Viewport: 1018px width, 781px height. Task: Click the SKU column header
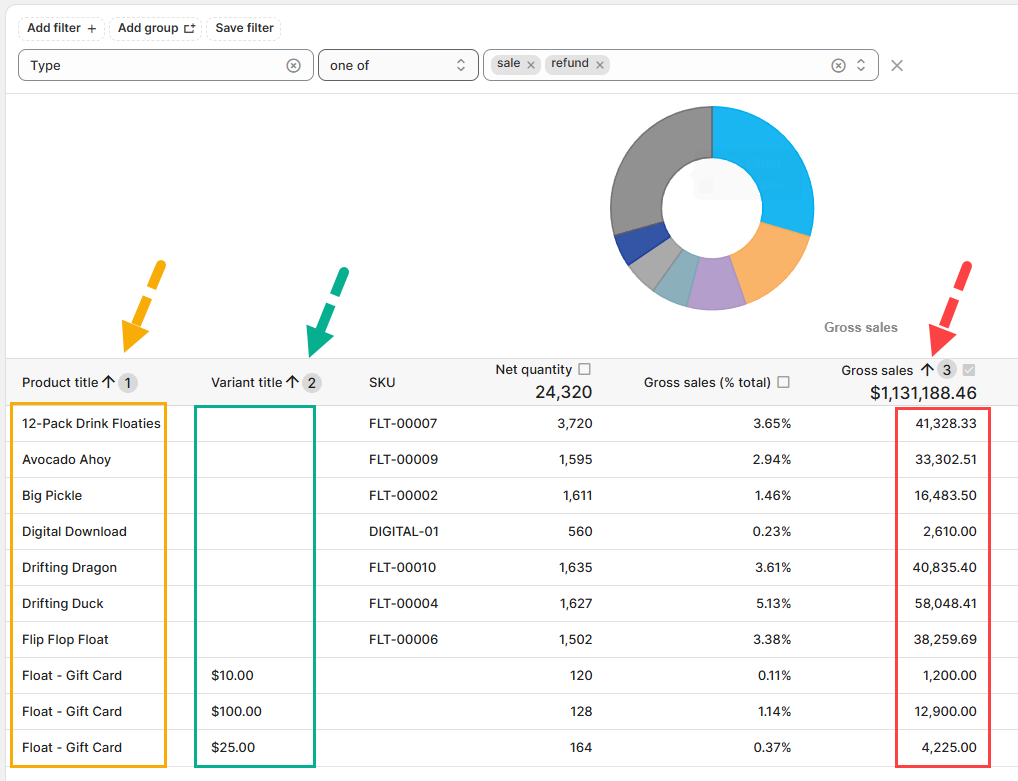(382, 382)
